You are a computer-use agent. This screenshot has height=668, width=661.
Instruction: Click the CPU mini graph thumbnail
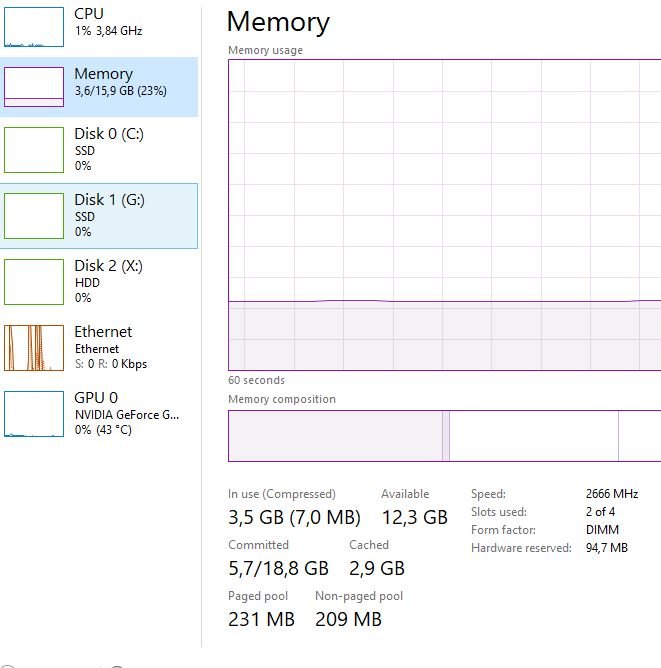point(34,27)
